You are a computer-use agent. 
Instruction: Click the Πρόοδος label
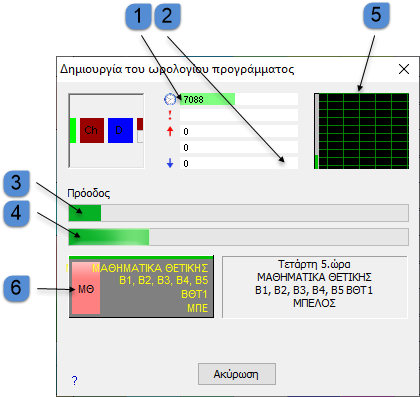(x=89, y=193)
